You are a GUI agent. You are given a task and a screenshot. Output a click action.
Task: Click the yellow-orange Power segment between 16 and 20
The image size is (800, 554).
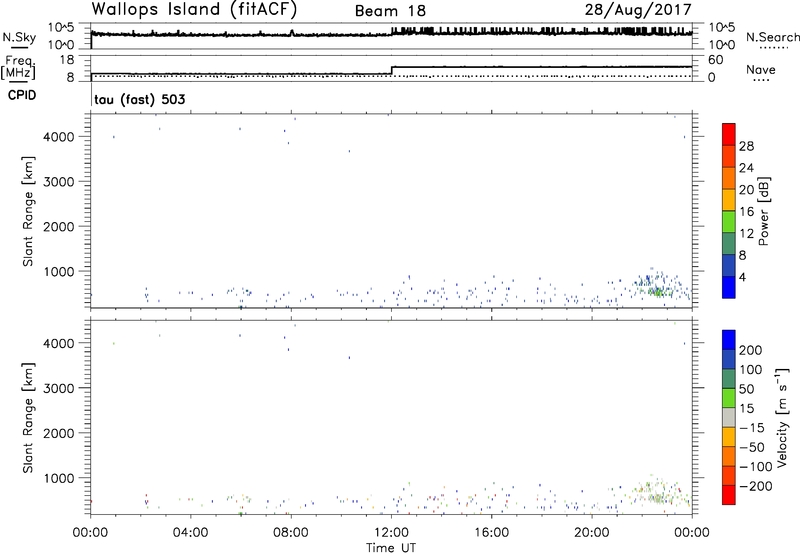(x=729, y=199)
